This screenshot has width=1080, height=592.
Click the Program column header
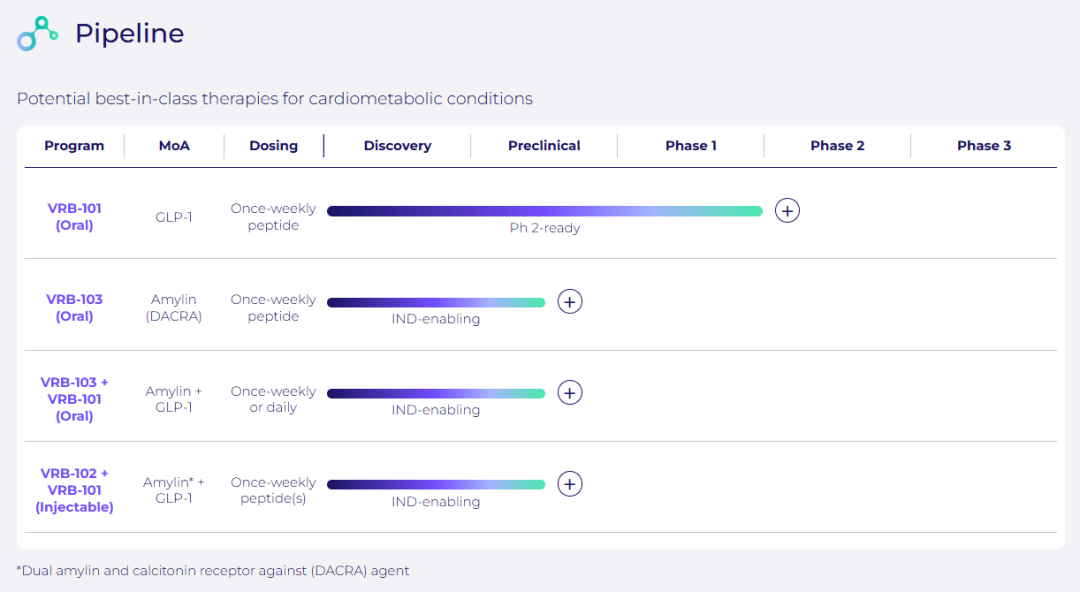pyautogui.click(x=74, y=146)
